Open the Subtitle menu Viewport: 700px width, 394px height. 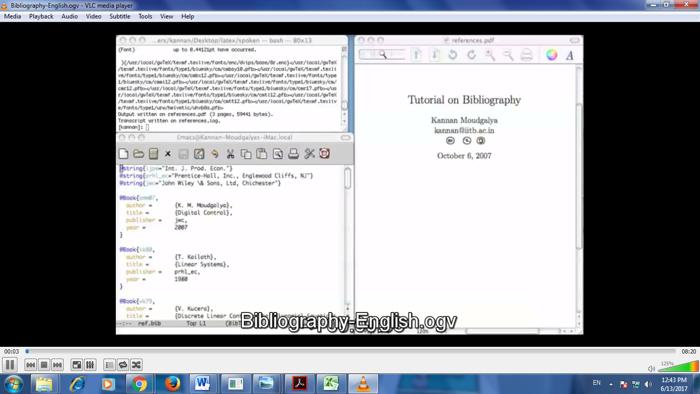pyautogui.click(x=120, y=17)
